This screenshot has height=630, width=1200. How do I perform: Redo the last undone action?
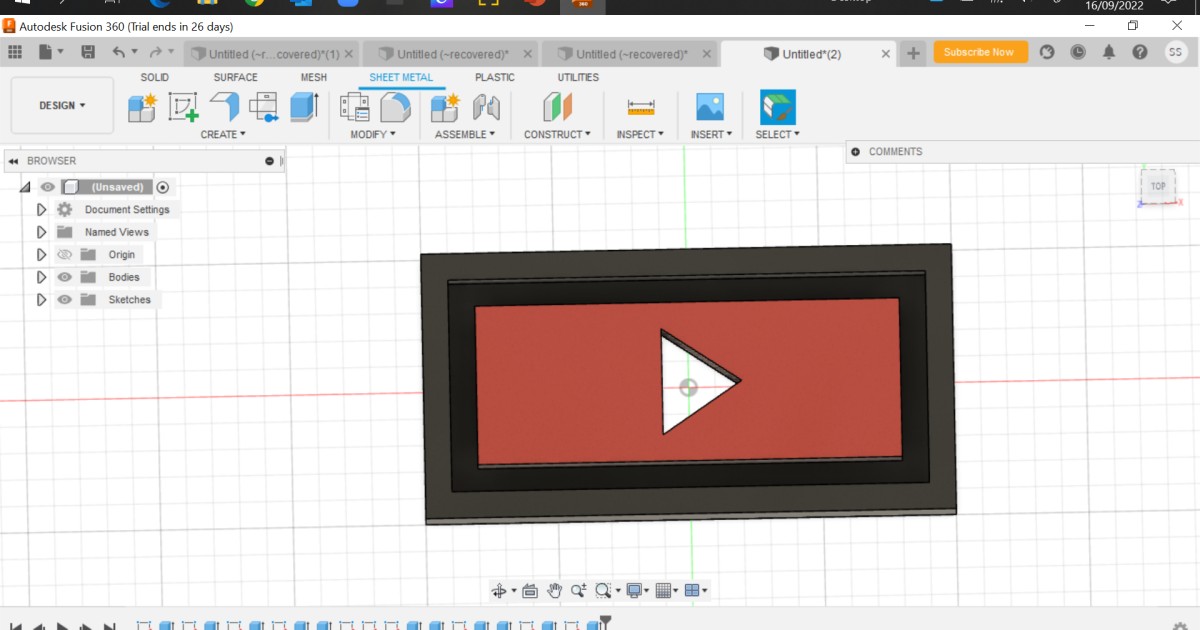156,52
